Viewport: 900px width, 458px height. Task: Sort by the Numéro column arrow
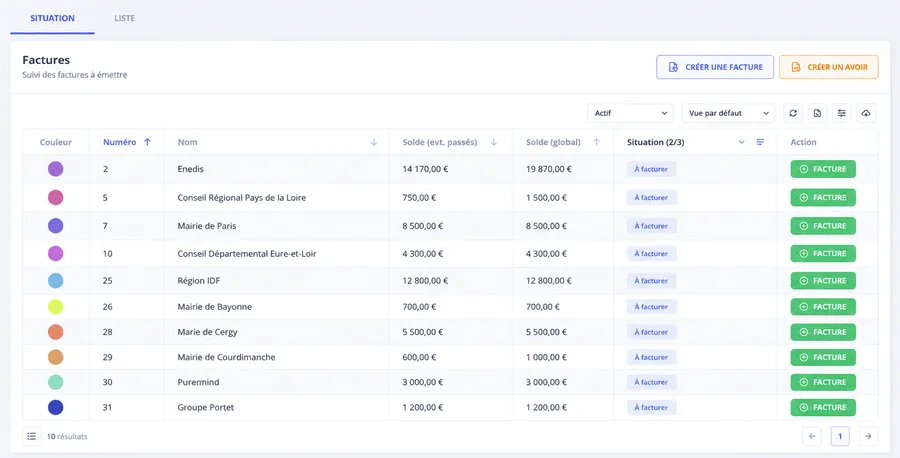coord(148,142)
